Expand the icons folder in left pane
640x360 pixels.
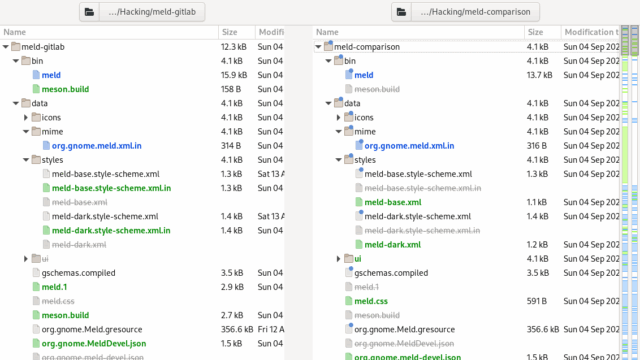click(26, 118)
